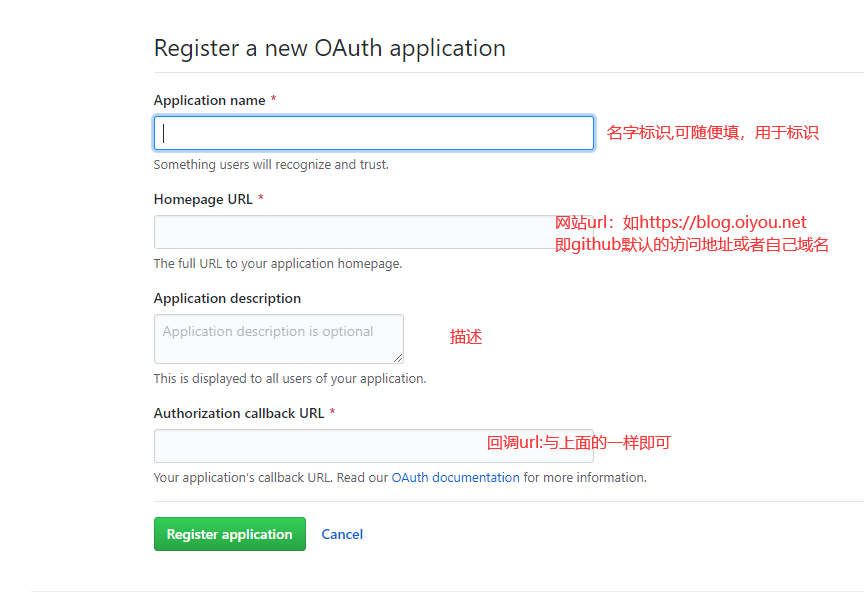Screen dimensions: 864x598
Task: Click the "Register a new OAuth application" heading
Action: (x=329, y=48)
